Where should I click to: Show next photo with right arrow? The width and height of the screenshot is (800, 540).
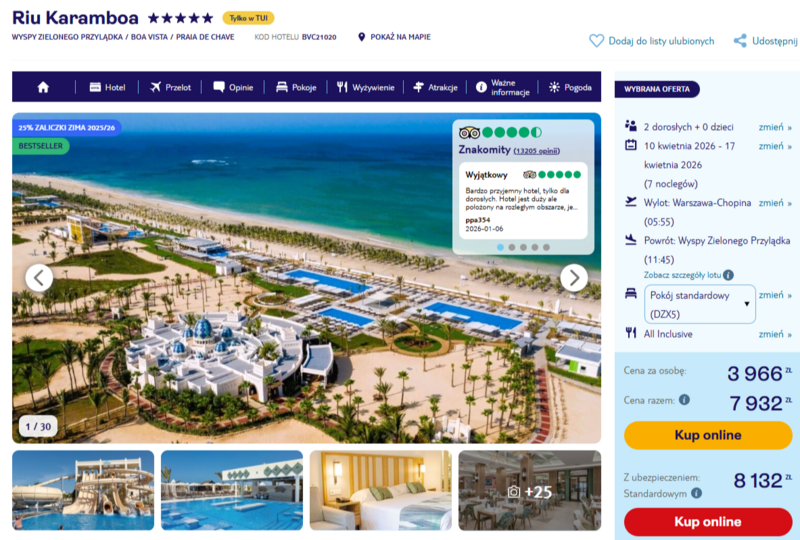pos(573,278)
